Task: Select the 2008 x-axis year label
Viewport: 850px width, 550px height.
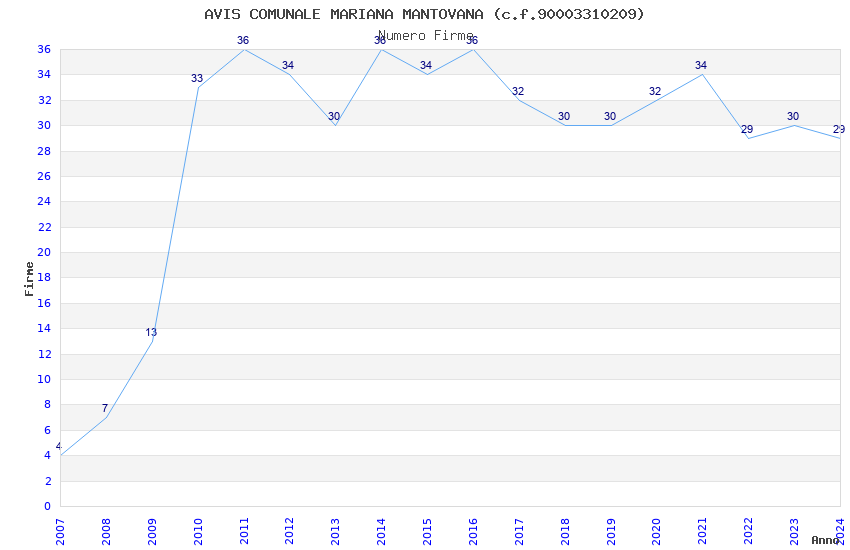Action: pos(106,532)
